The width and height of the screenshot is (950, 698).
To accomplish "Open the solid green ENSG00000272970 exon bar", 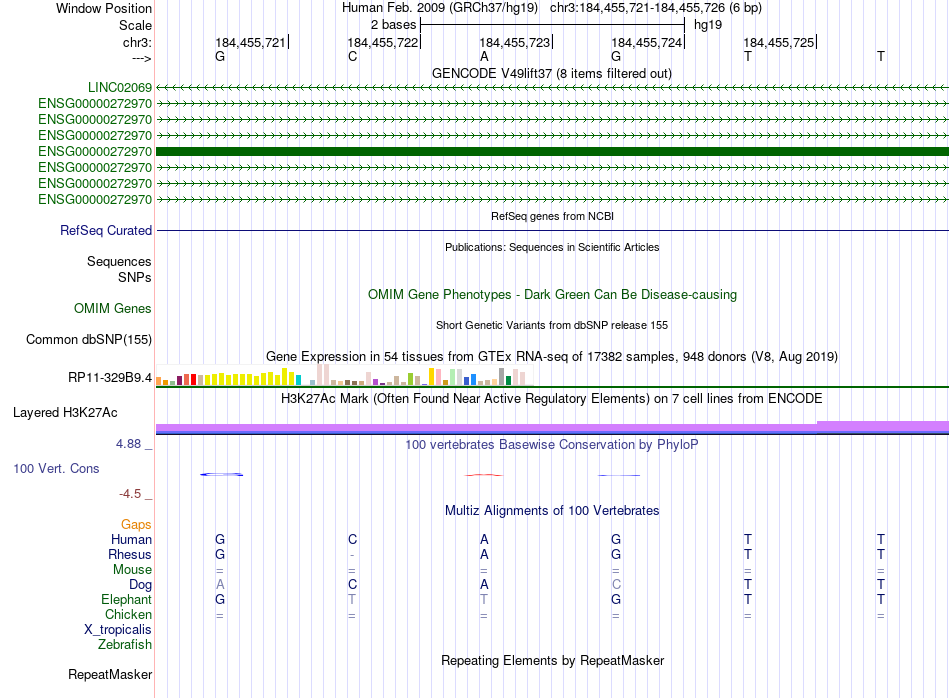I will pos(552,151).
